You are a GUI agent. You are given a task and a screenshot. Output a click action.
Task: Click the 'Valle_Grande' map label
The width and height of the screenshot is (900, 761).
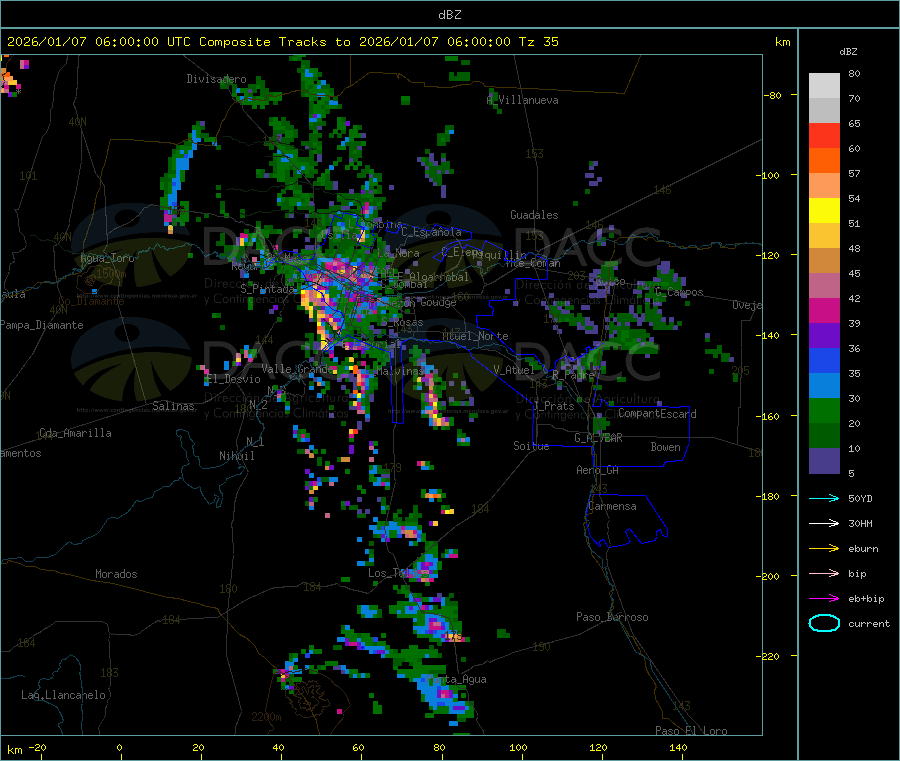coord(297,368)
